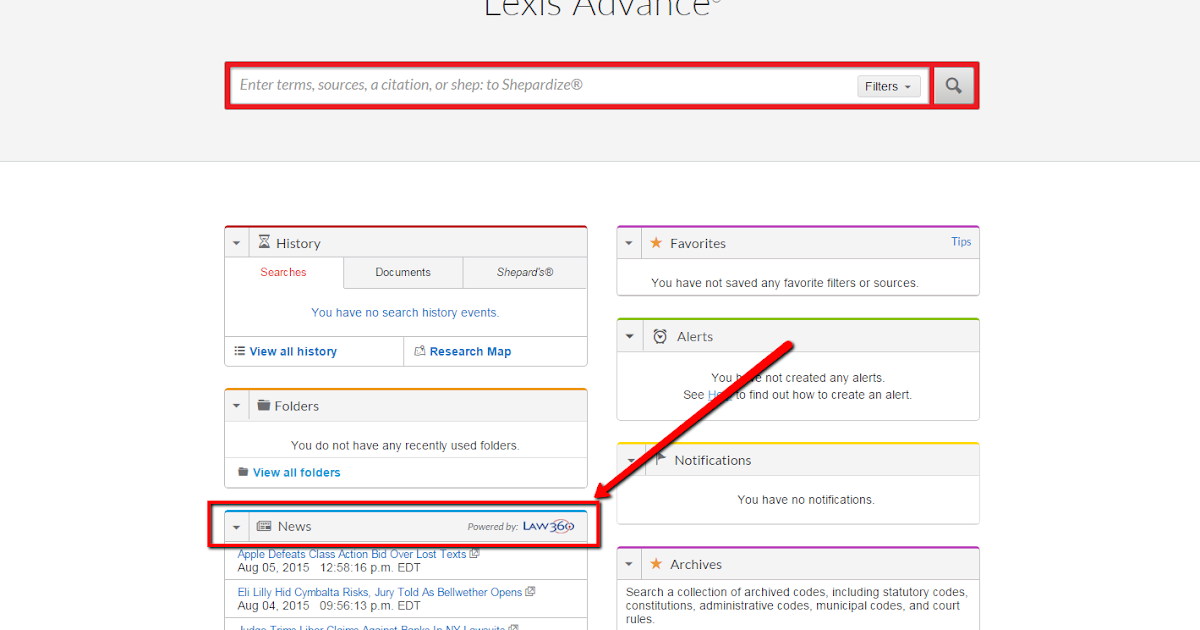1200x630 pixels.
Task: Click 'You have no search history events.' text
Action: [x=405, y=313]
